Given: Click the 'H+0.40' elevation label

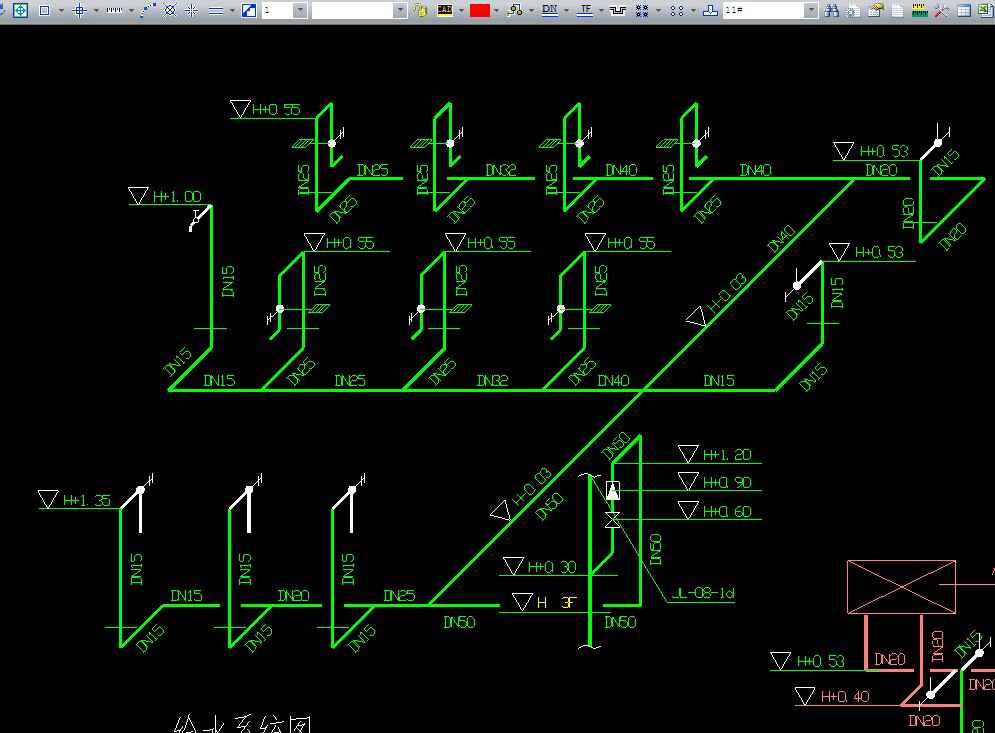Looking at the screenshot, I should click(845, 697).
